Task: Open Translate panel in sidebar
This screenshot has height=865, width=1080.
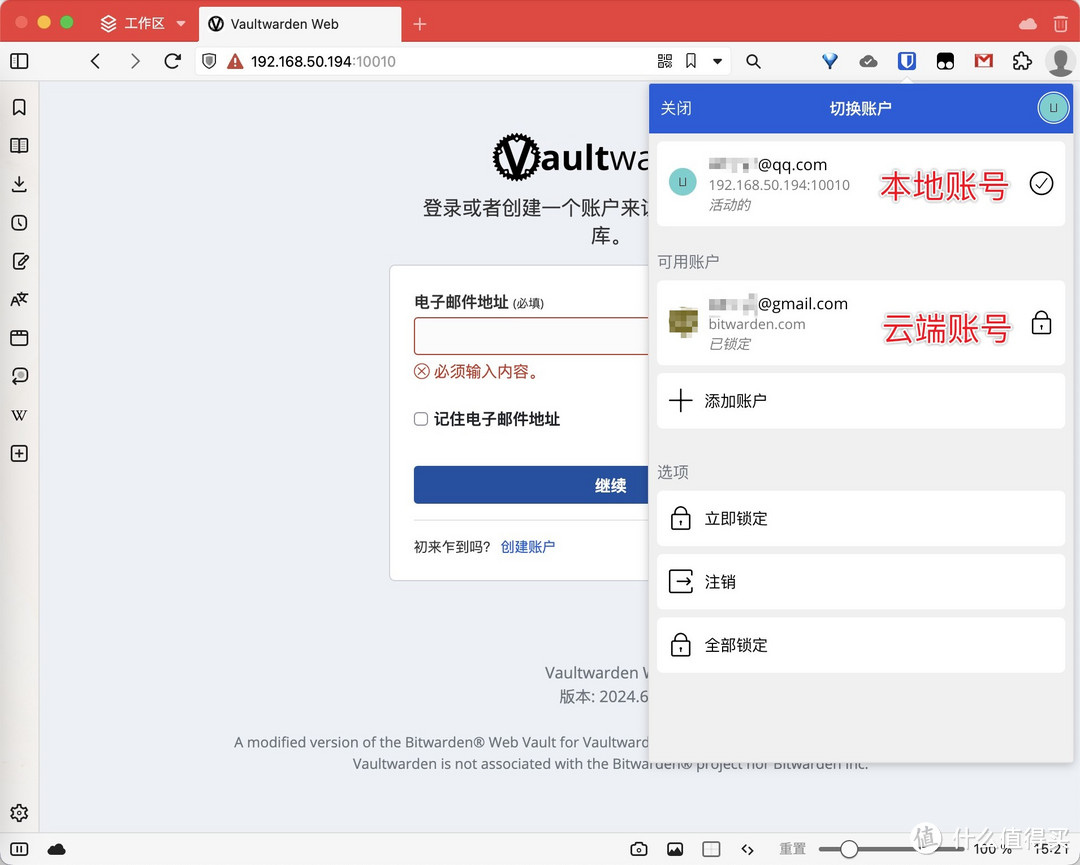Action: point(19,300)
